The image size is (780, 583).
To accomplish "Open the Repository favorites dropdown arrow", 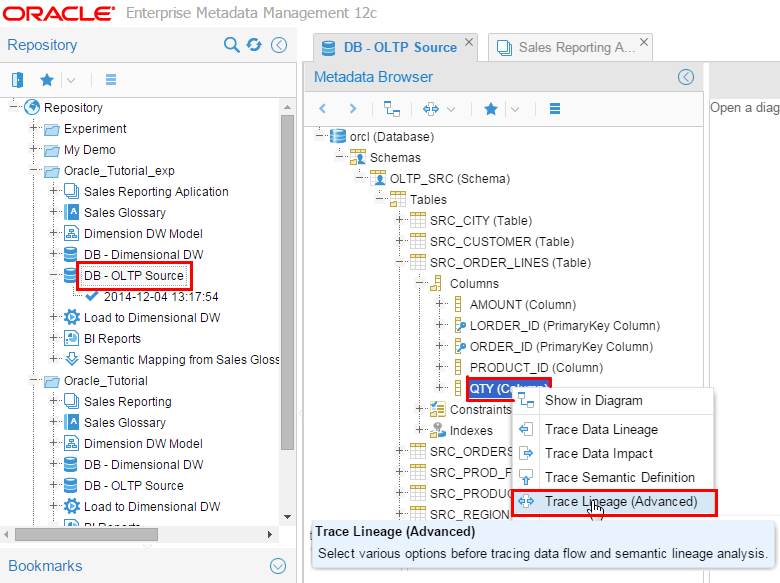I will tap(71, 80).
